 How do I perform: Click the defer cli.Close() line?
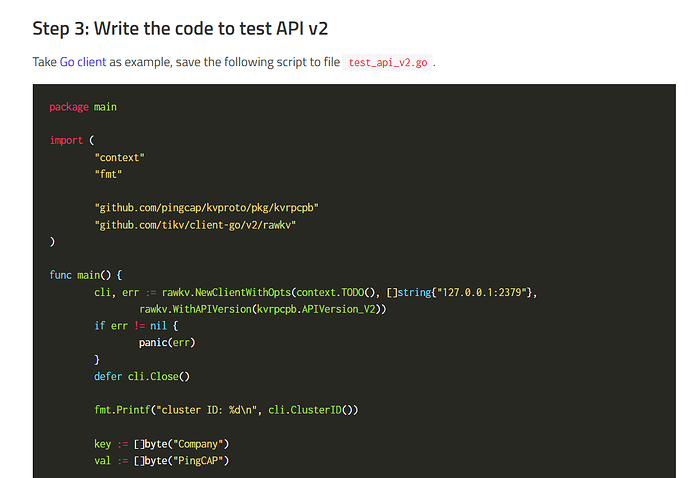142,376
